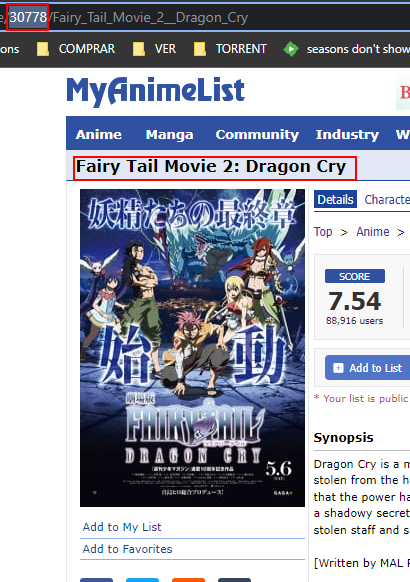
Task: Open the Industry navigation menu
Action: (x=347, y=134)
